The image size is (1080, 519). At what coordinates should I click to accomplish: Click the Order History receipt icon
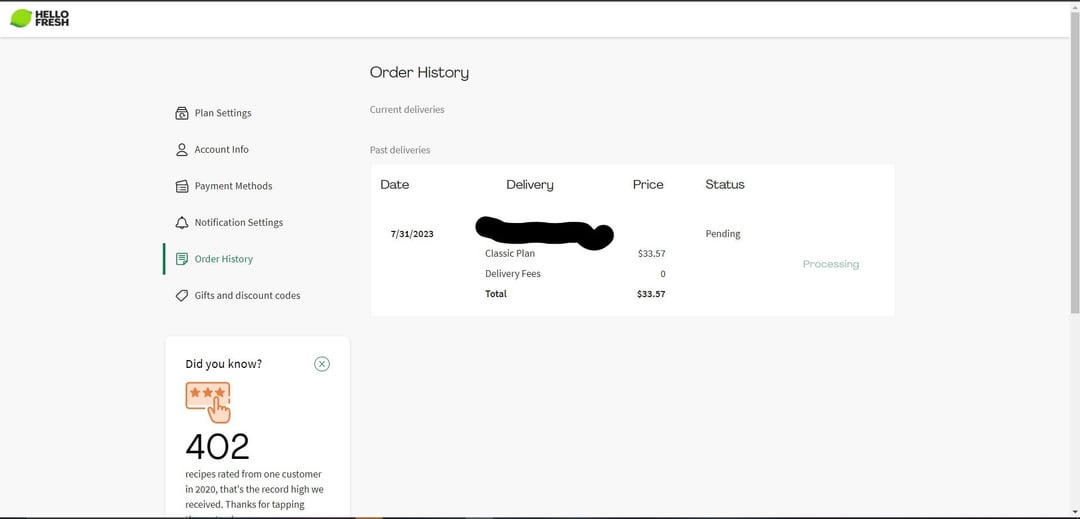(182, 259)
